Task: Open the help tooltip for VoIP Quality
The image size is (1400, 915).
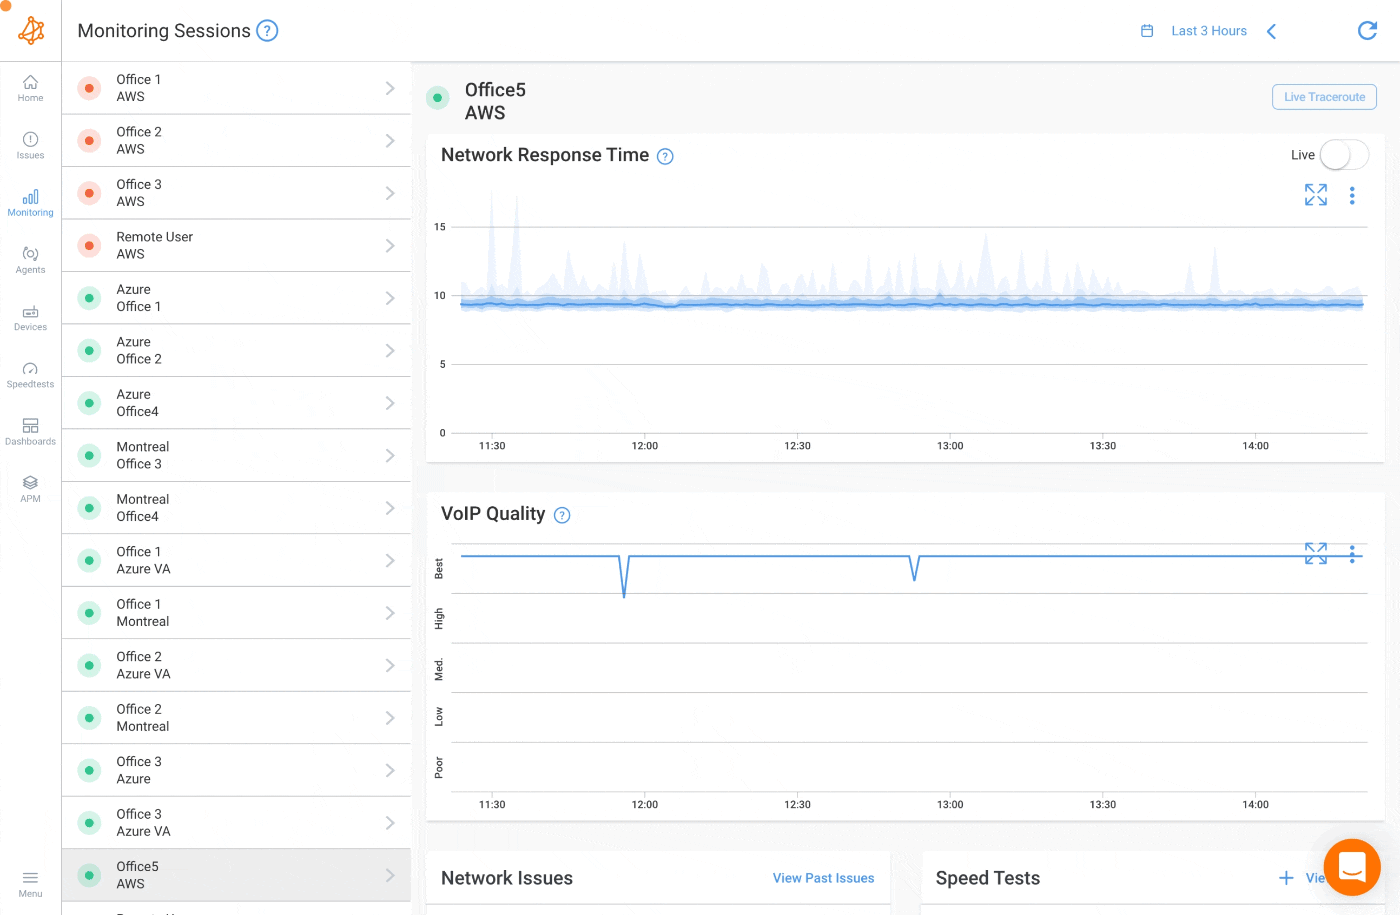Action: (x=562, y=514)
